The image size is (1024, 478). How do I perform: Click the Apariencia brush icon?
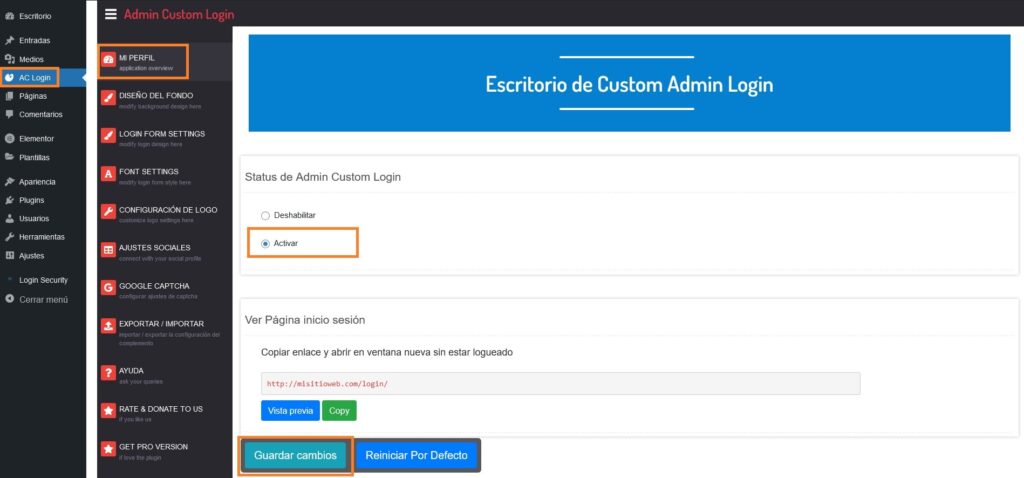pyautogui.click(x=9, y=182)
